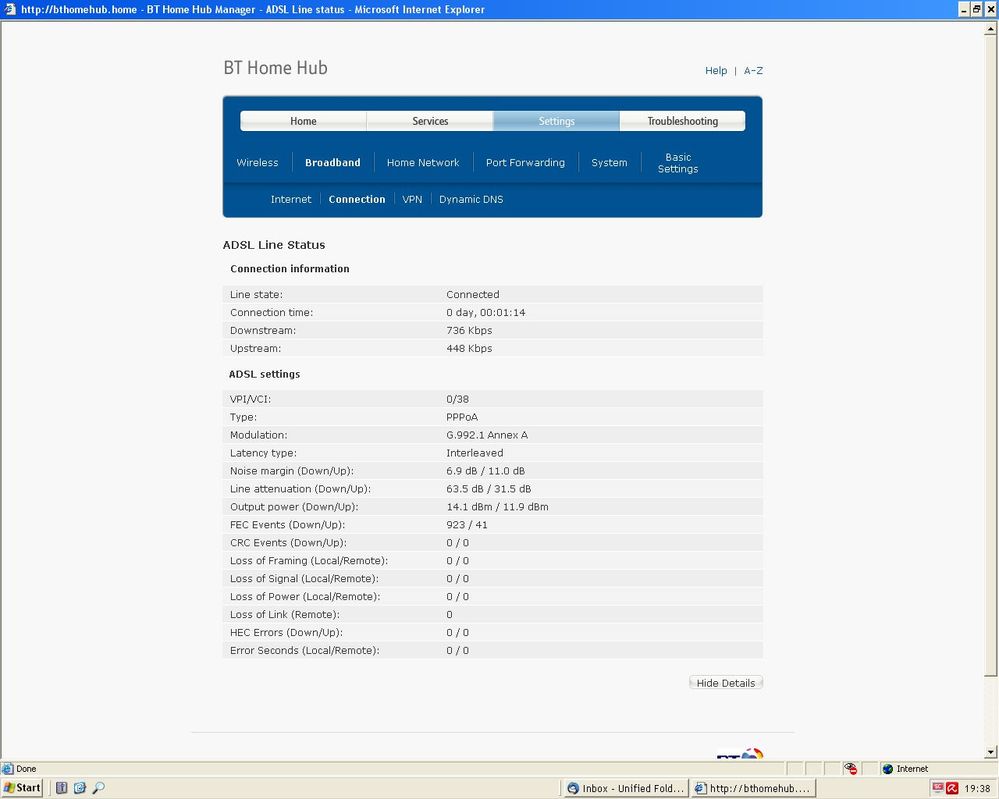Restore the Internet Explorer window
Viewport: 999px width, 799px height.
(x=977, y=9)
